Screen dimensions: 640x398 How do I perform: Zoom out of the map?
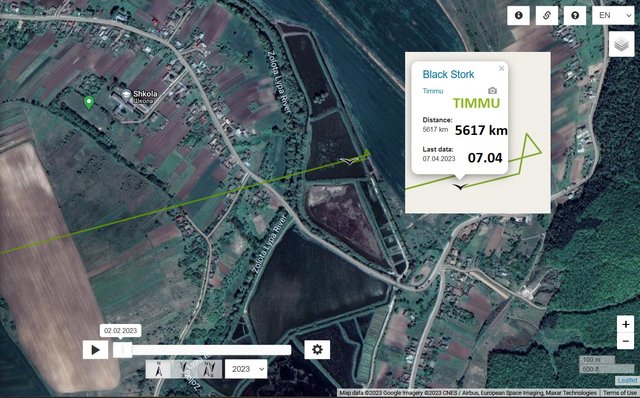625,341
